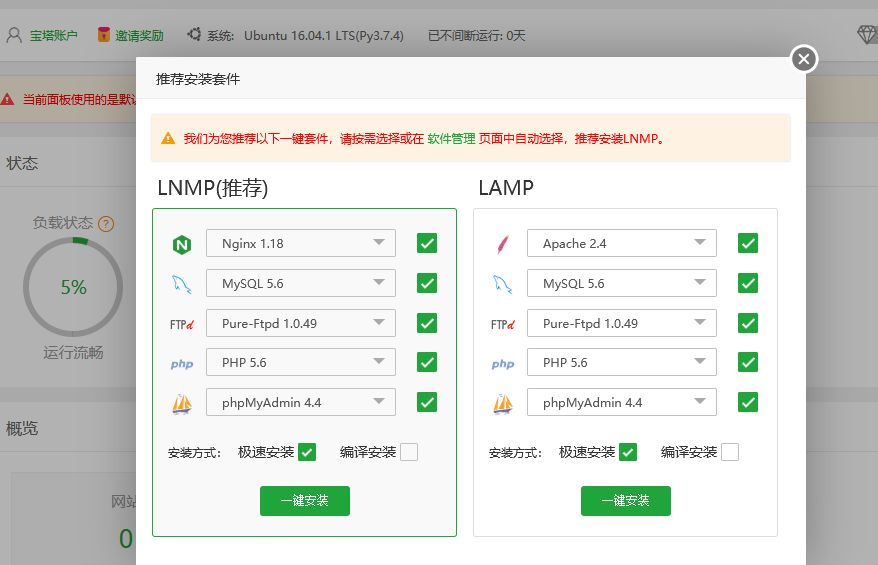Uncheck MySQL 5.6 in LNMP
The width and height of the screenshot is (878, 565).
click(427, 283)
